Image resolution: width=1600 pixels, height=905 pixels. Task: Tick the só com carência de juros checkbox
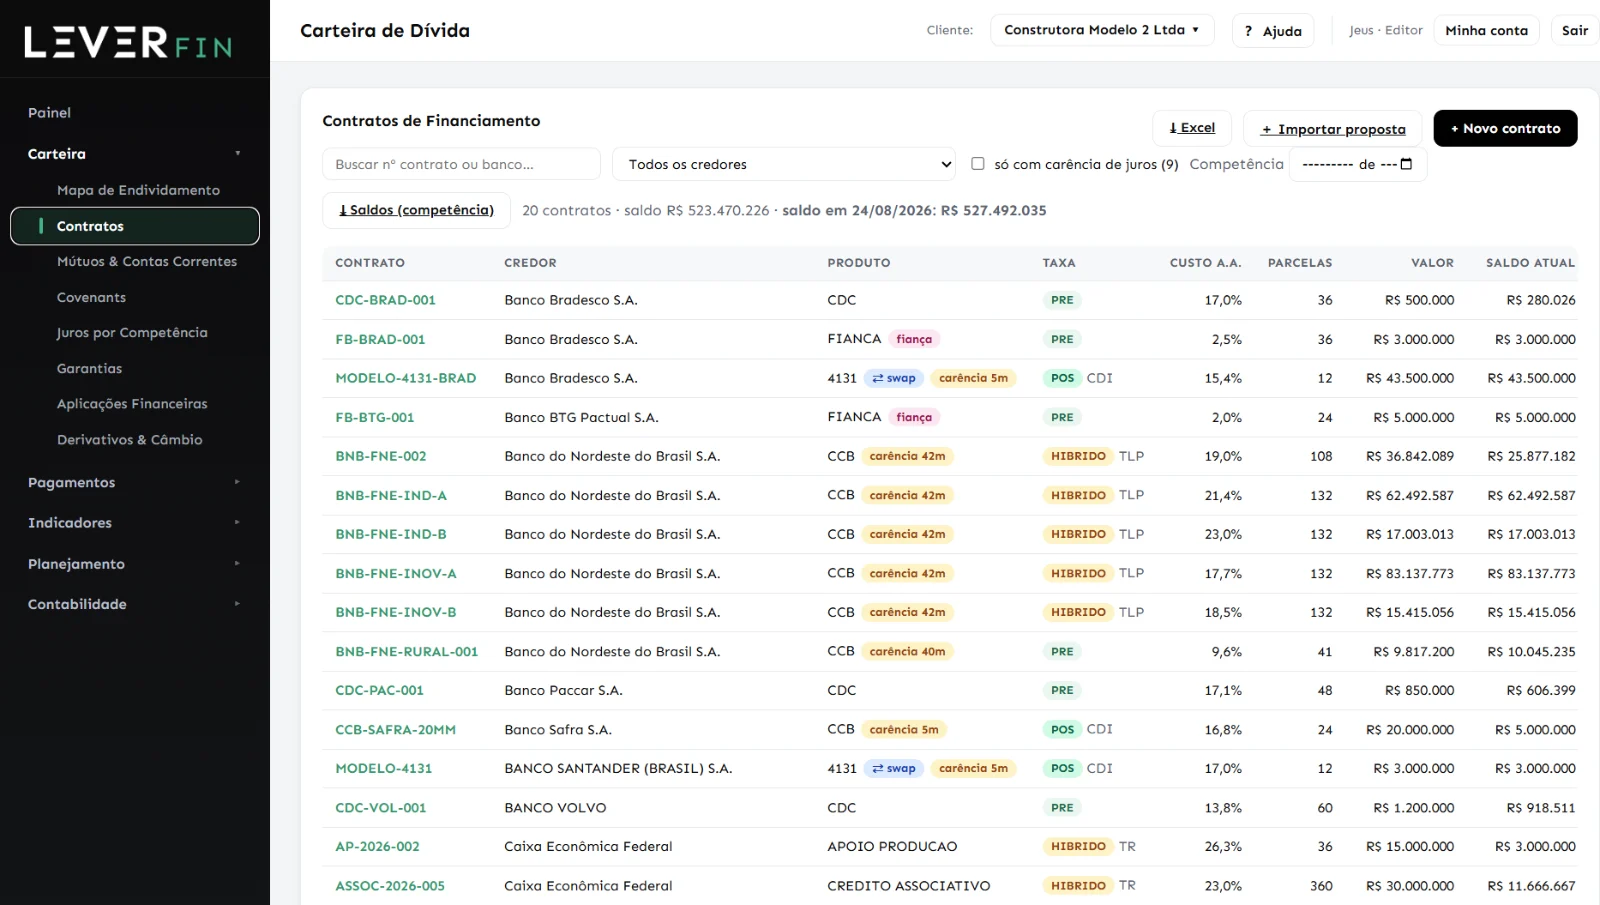point(978,164)
